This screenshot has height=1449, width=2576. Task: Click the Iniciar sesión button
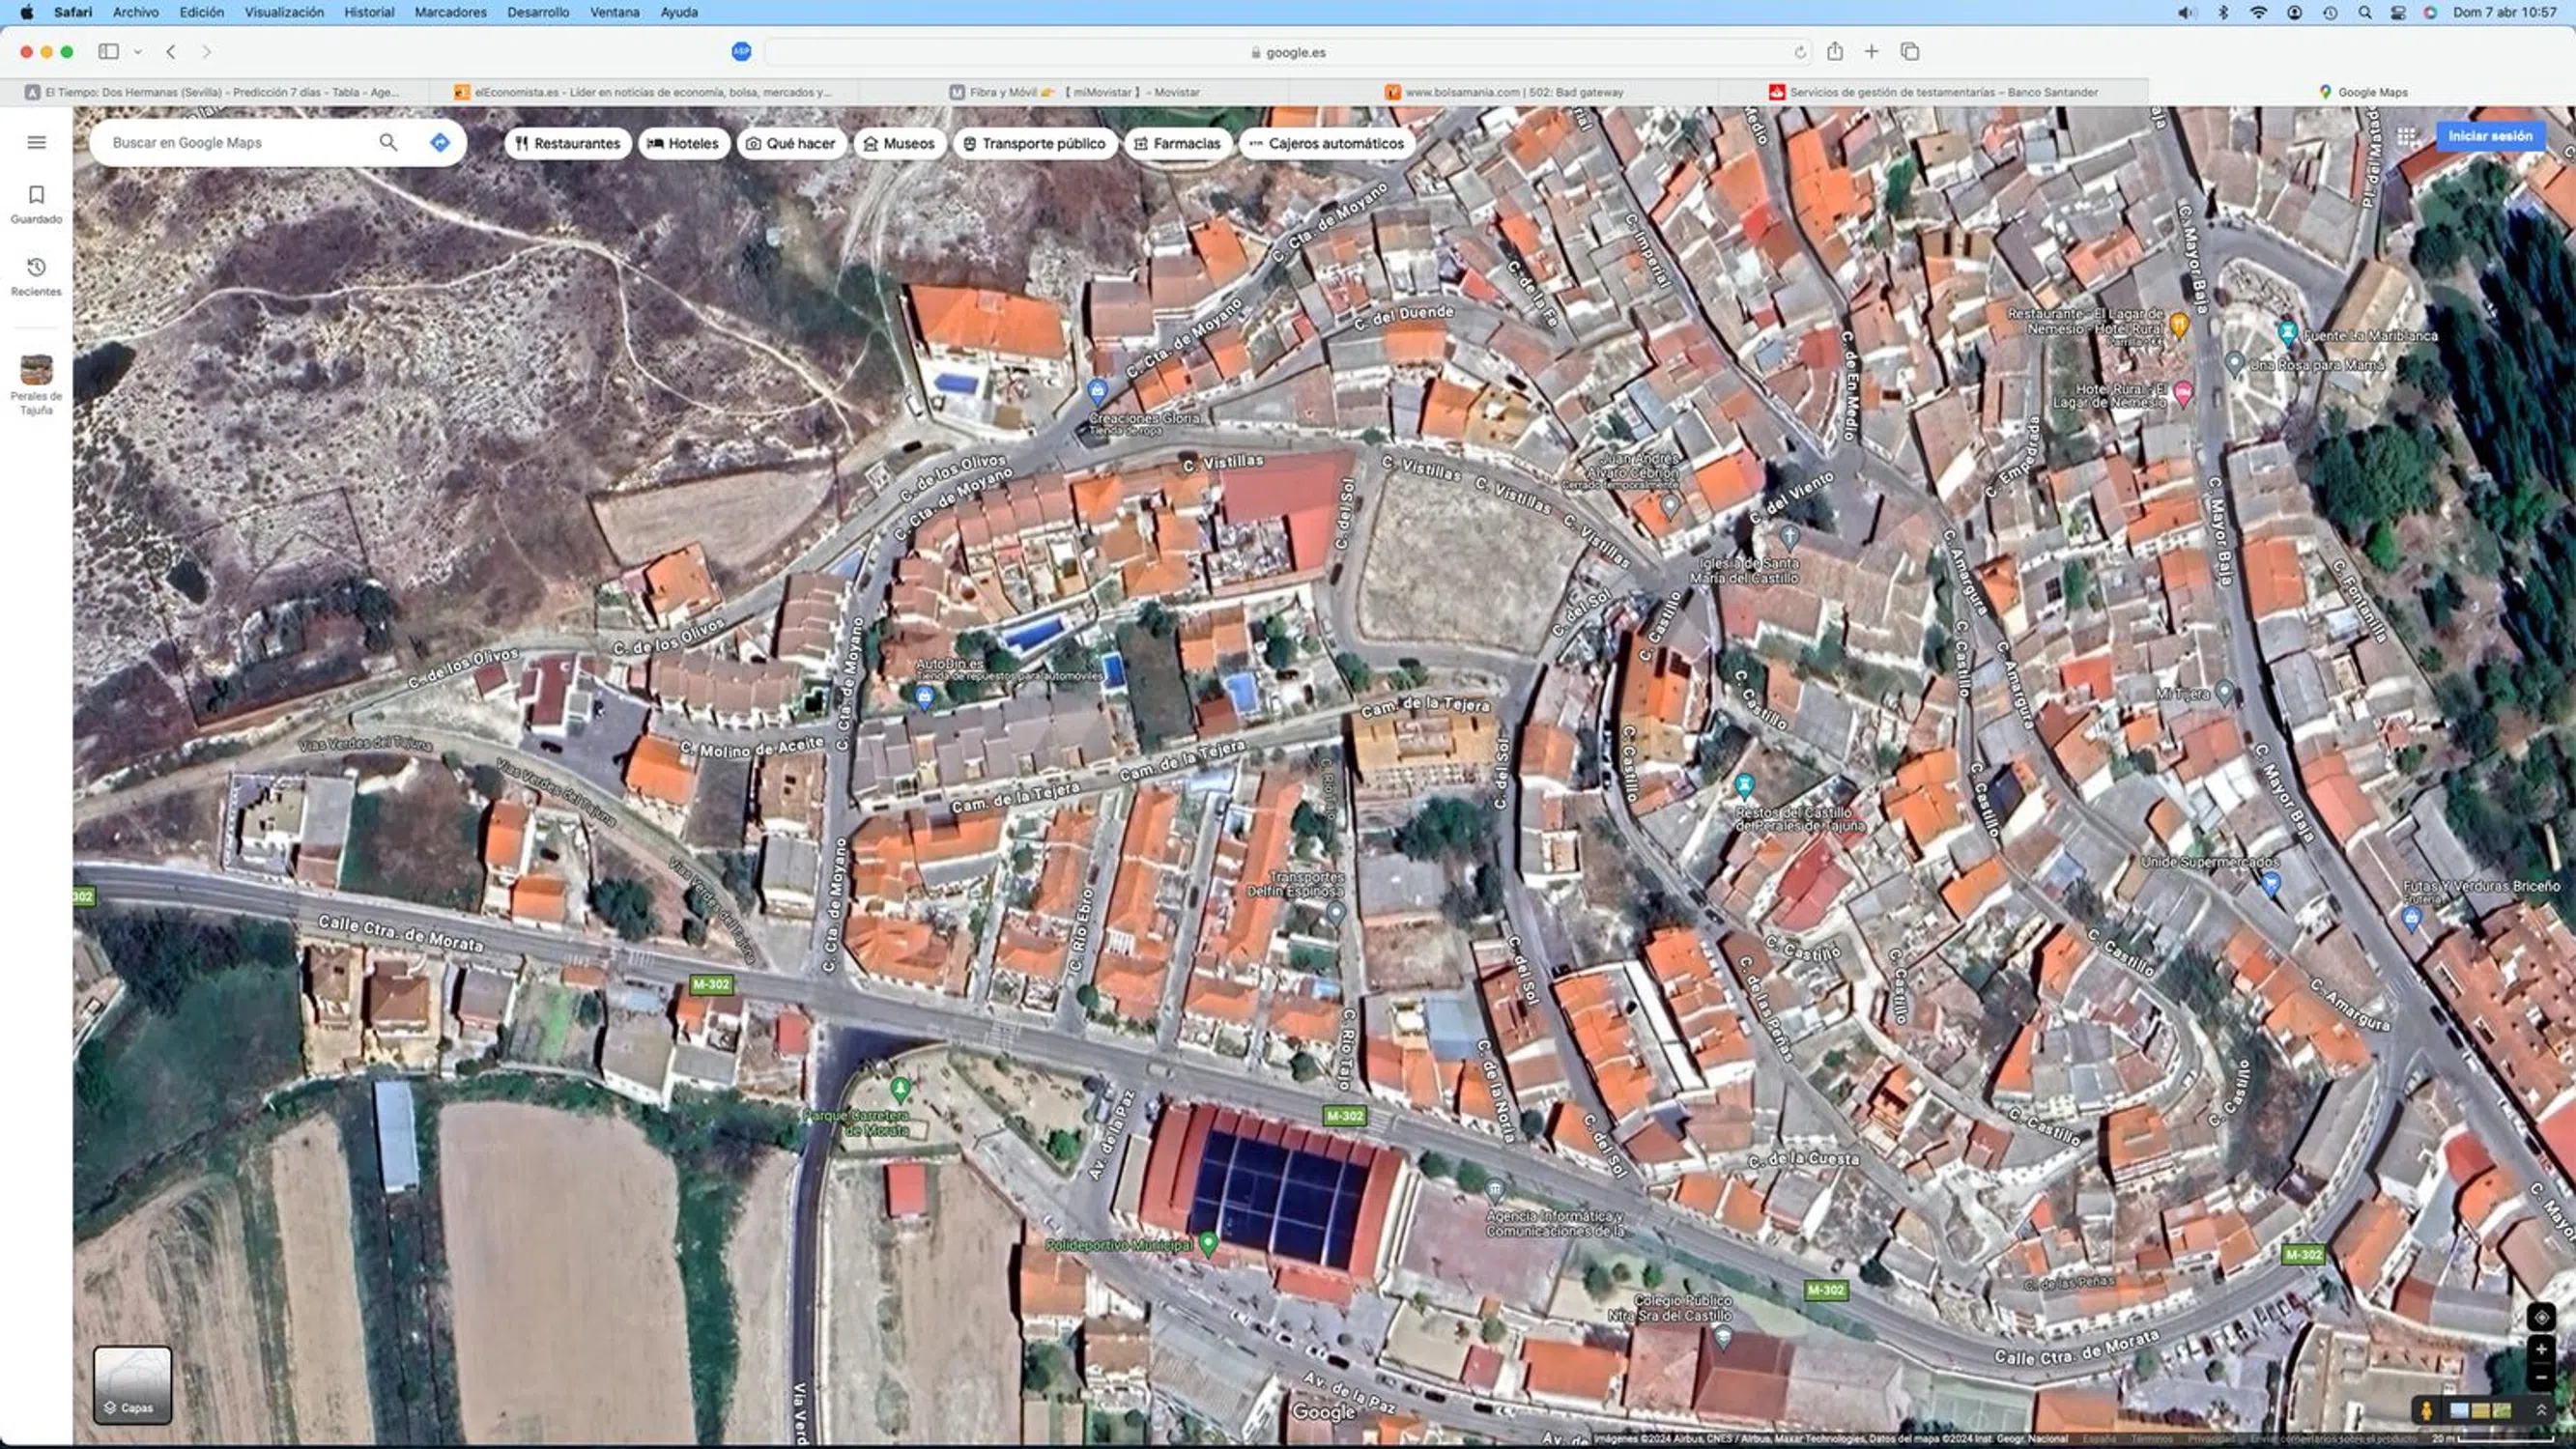click(x=2490, y=136)
